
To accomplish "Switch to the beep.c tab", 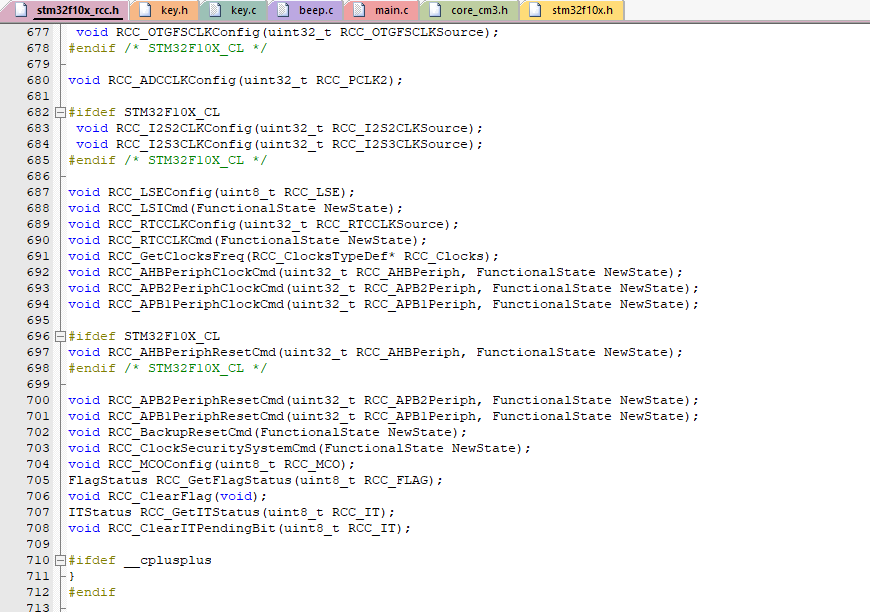I will [x=306, y=11].
